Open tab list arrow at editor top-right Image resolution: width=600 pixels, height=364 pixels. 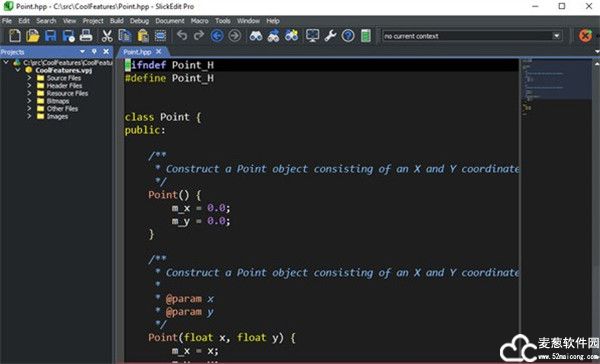pos(597,52)
